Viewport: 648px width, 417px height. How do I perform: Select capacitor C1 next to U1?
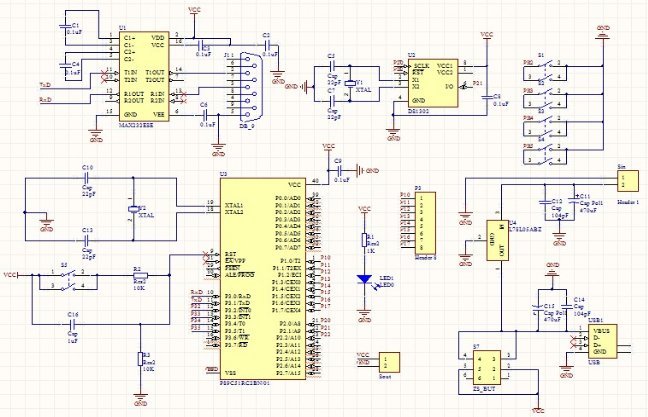pos(65,26)
